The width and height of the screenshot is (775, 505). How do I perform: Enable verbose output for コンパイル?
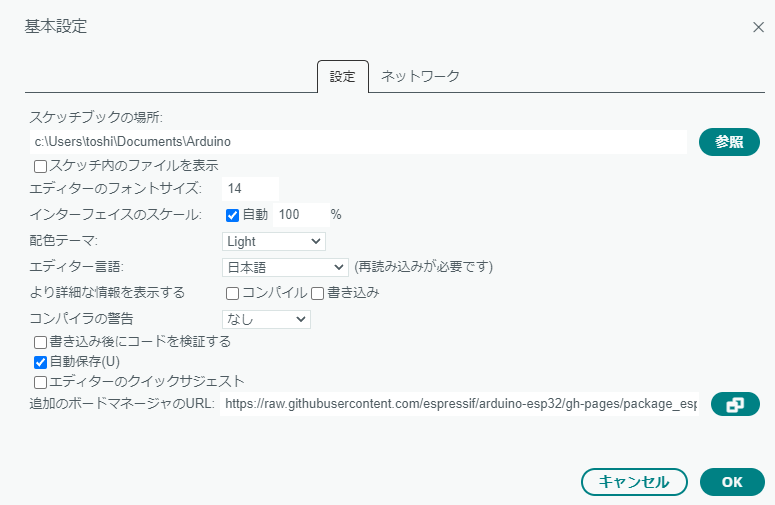click(232, 294)
